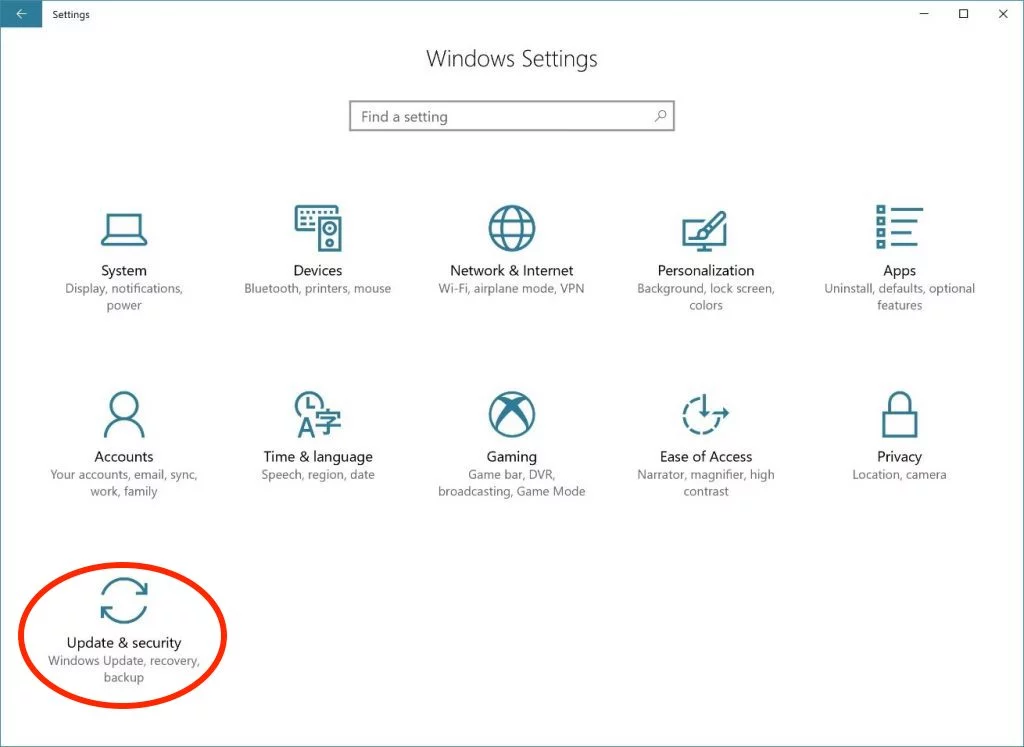The height and width of the screenshot is (747, 1024).
Task: Click the Update & security label
Action: click(x=124, y=643)
